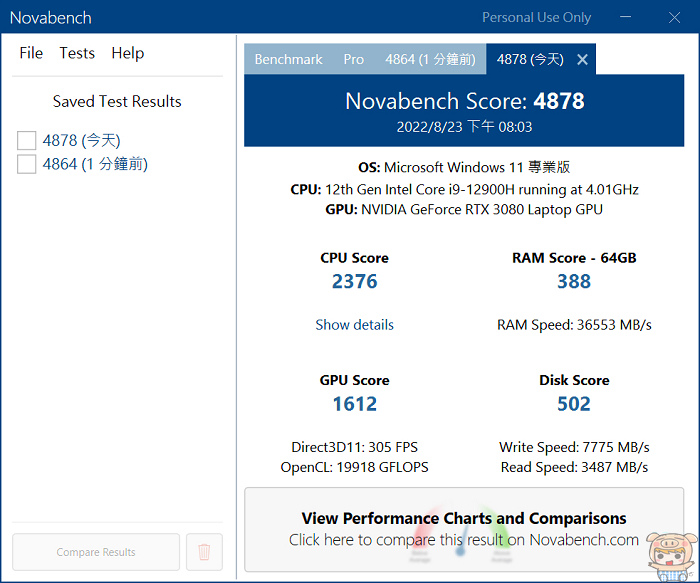
Task: Select the 4864 (1 分鐘前) tab
Action: (x=430, y=60)
